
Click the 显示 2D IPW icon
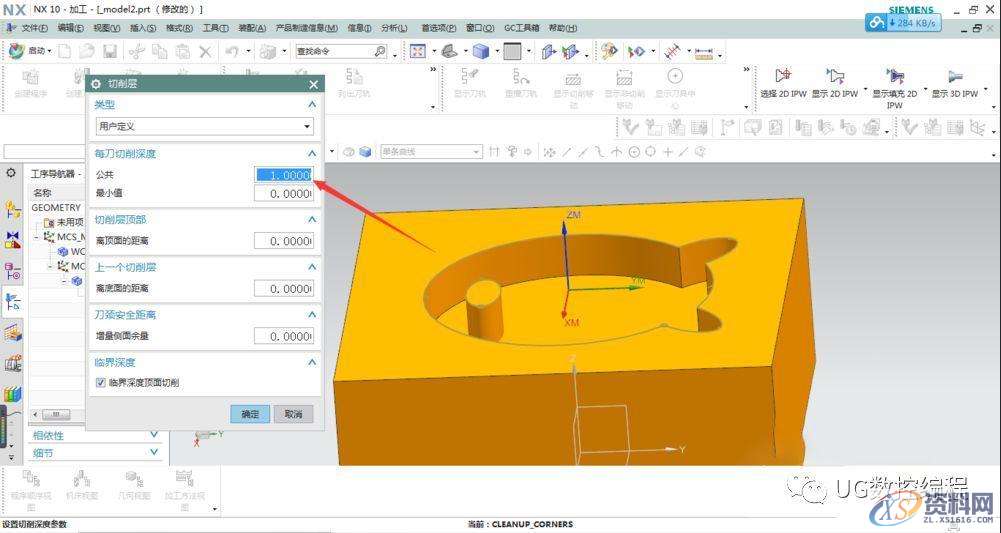tap(835, 76)
